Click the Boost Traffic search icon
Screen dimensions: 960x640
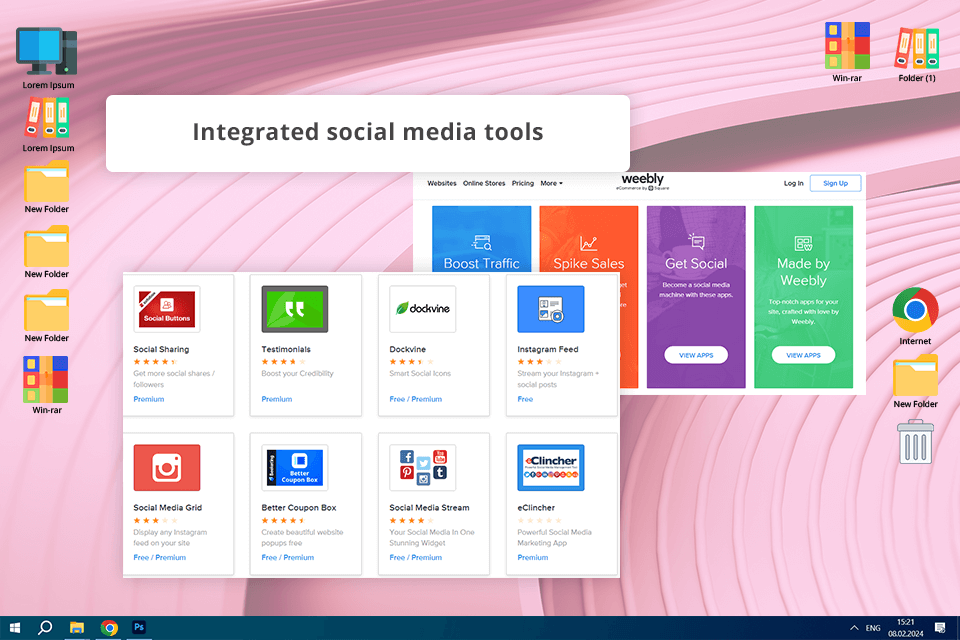(482, 243)
